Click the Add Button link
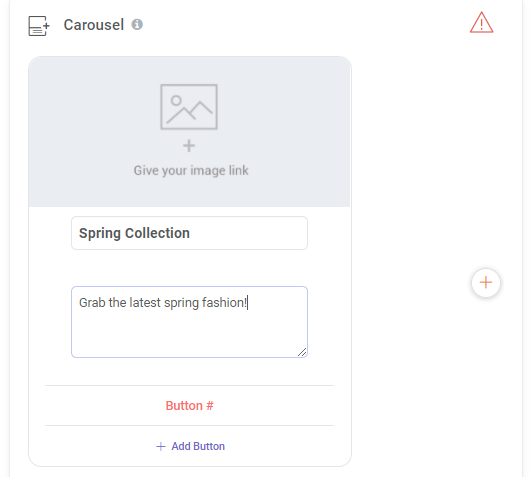Image resolution: width=531 pixels, height=477 pixels. [190, 446]
